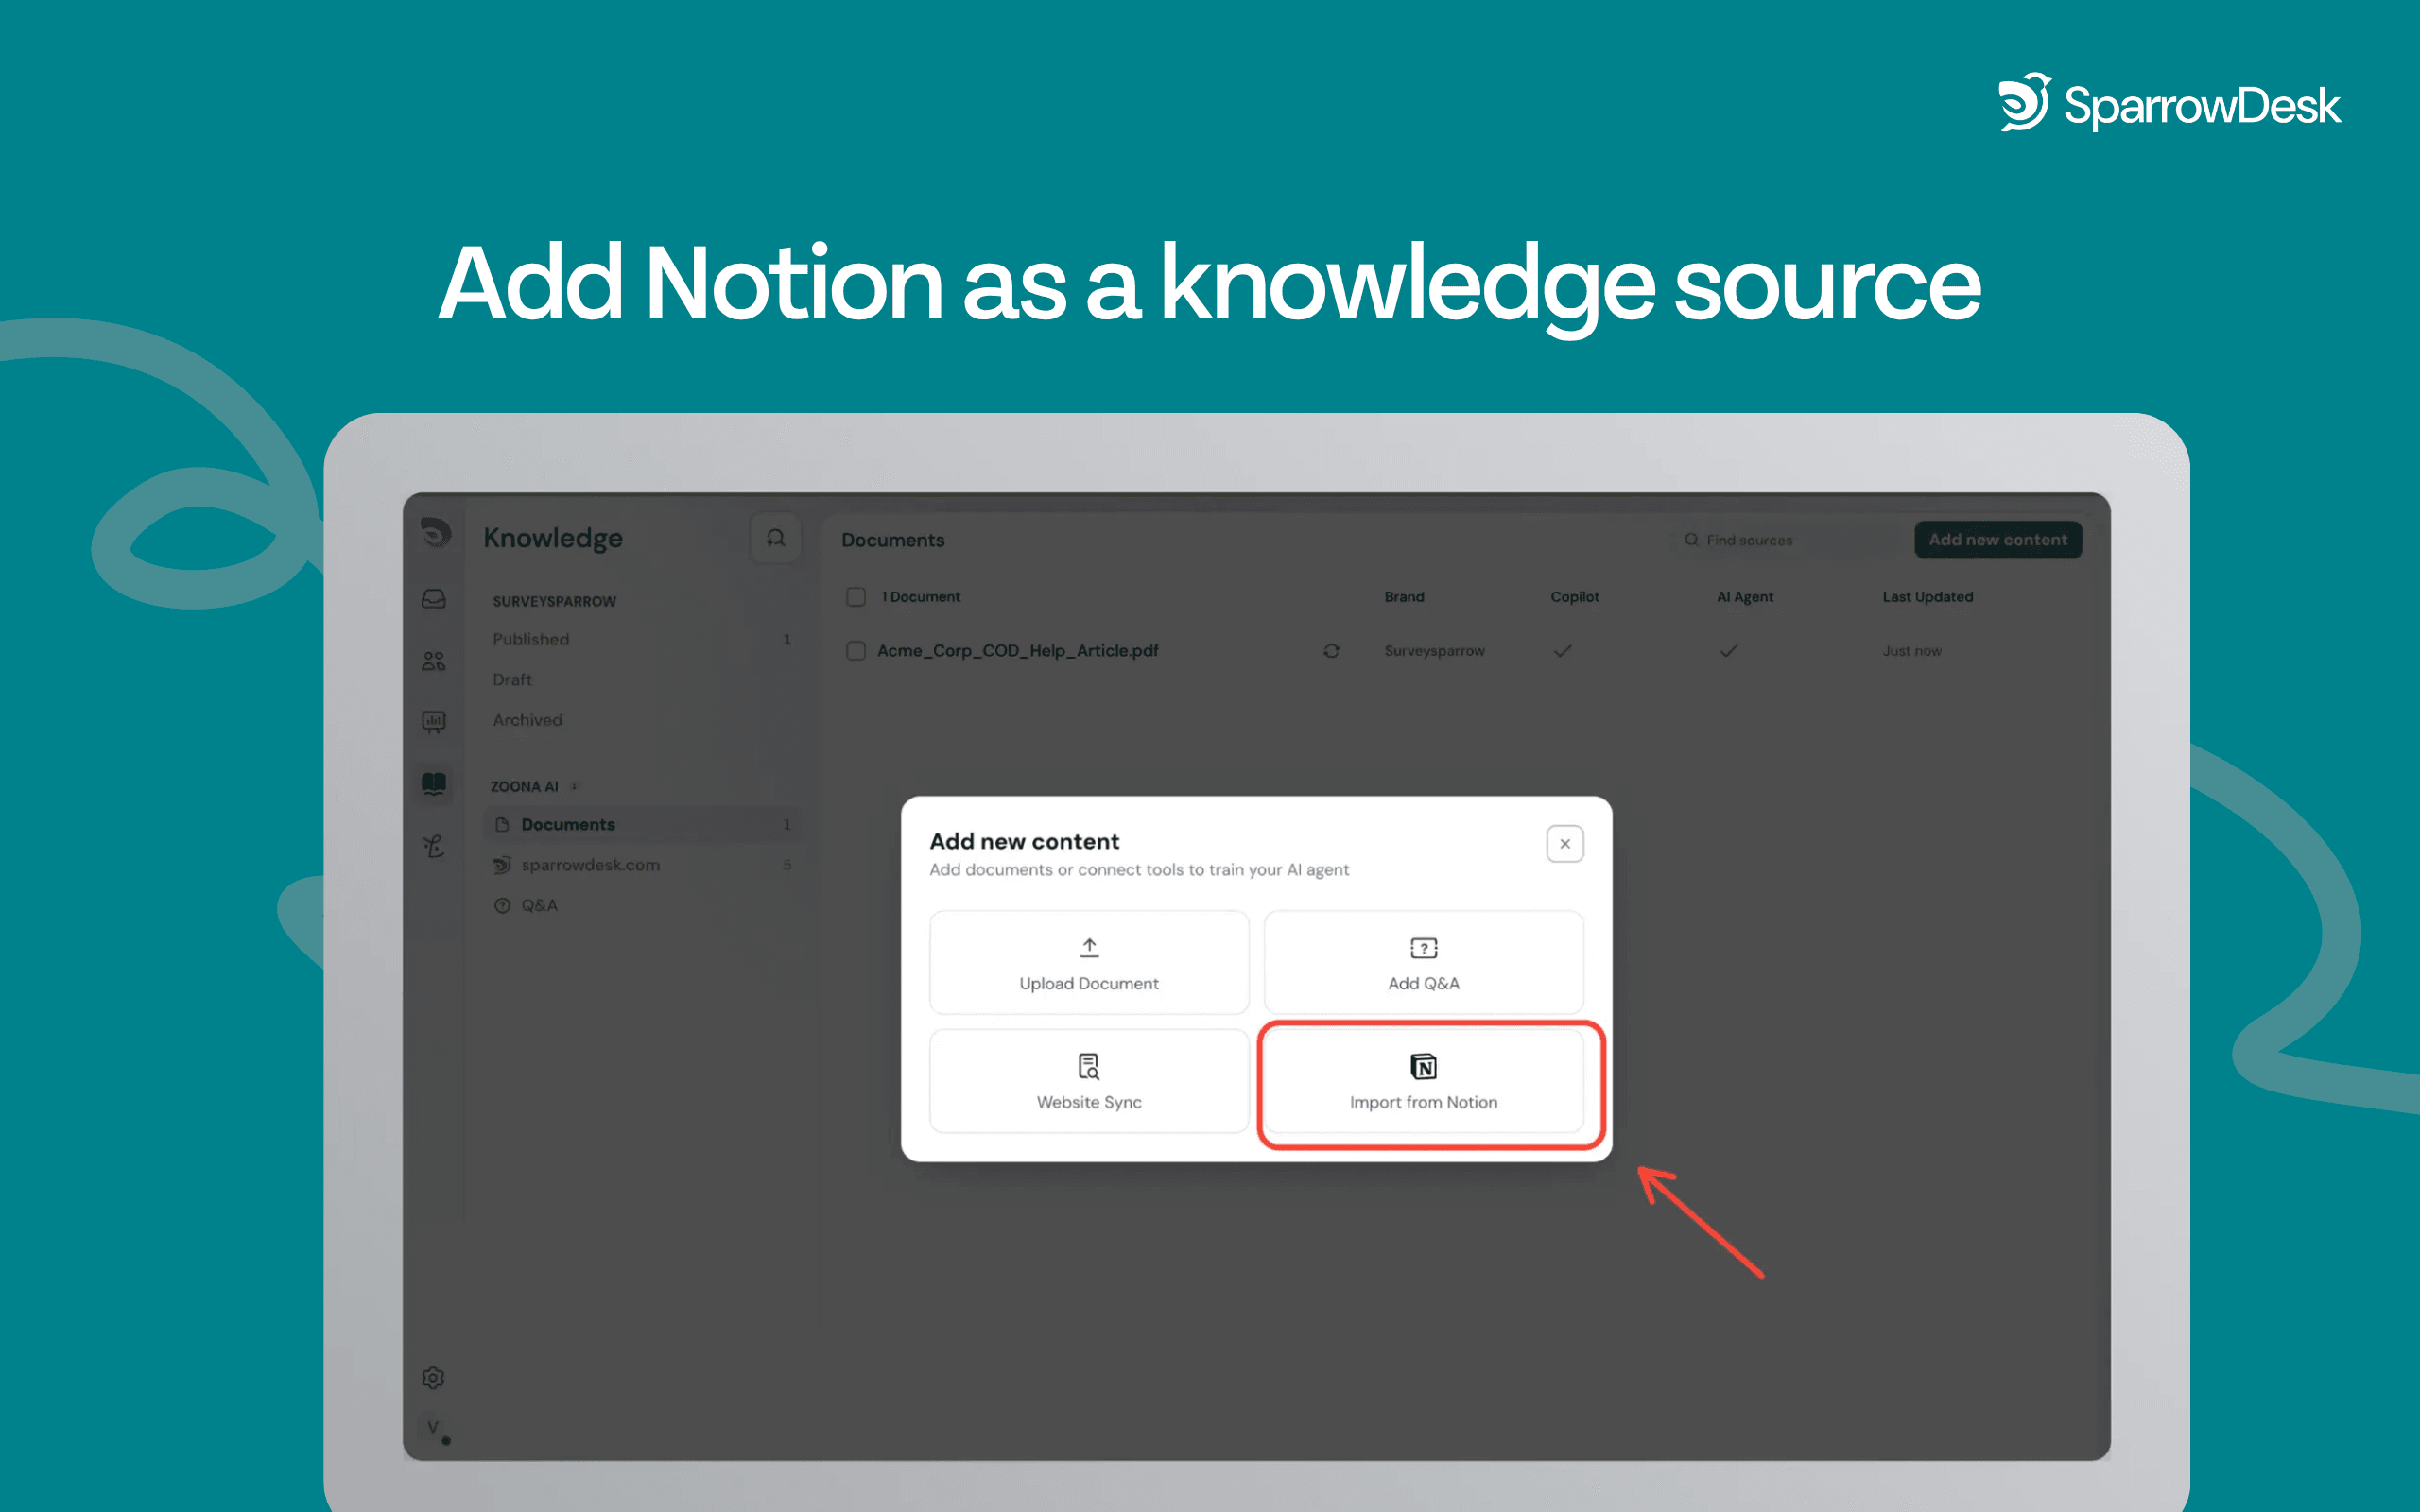This screenshot has height=1512, width=2420.
Task: Open the Contacts people icon in rail
Action: coord(434,661)
